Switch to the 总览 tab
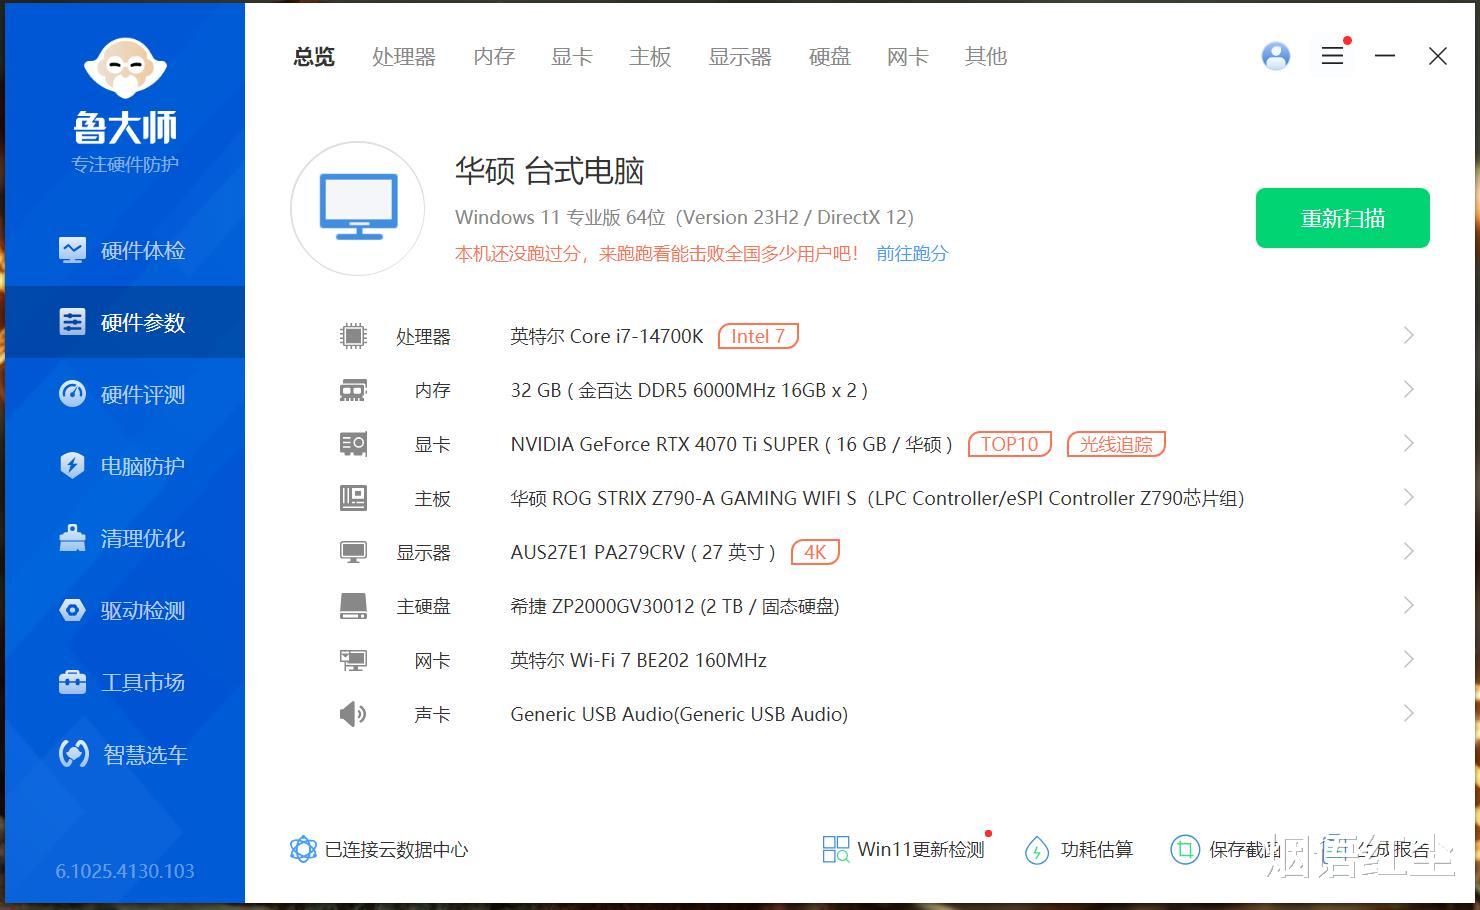 pos(314,57)
